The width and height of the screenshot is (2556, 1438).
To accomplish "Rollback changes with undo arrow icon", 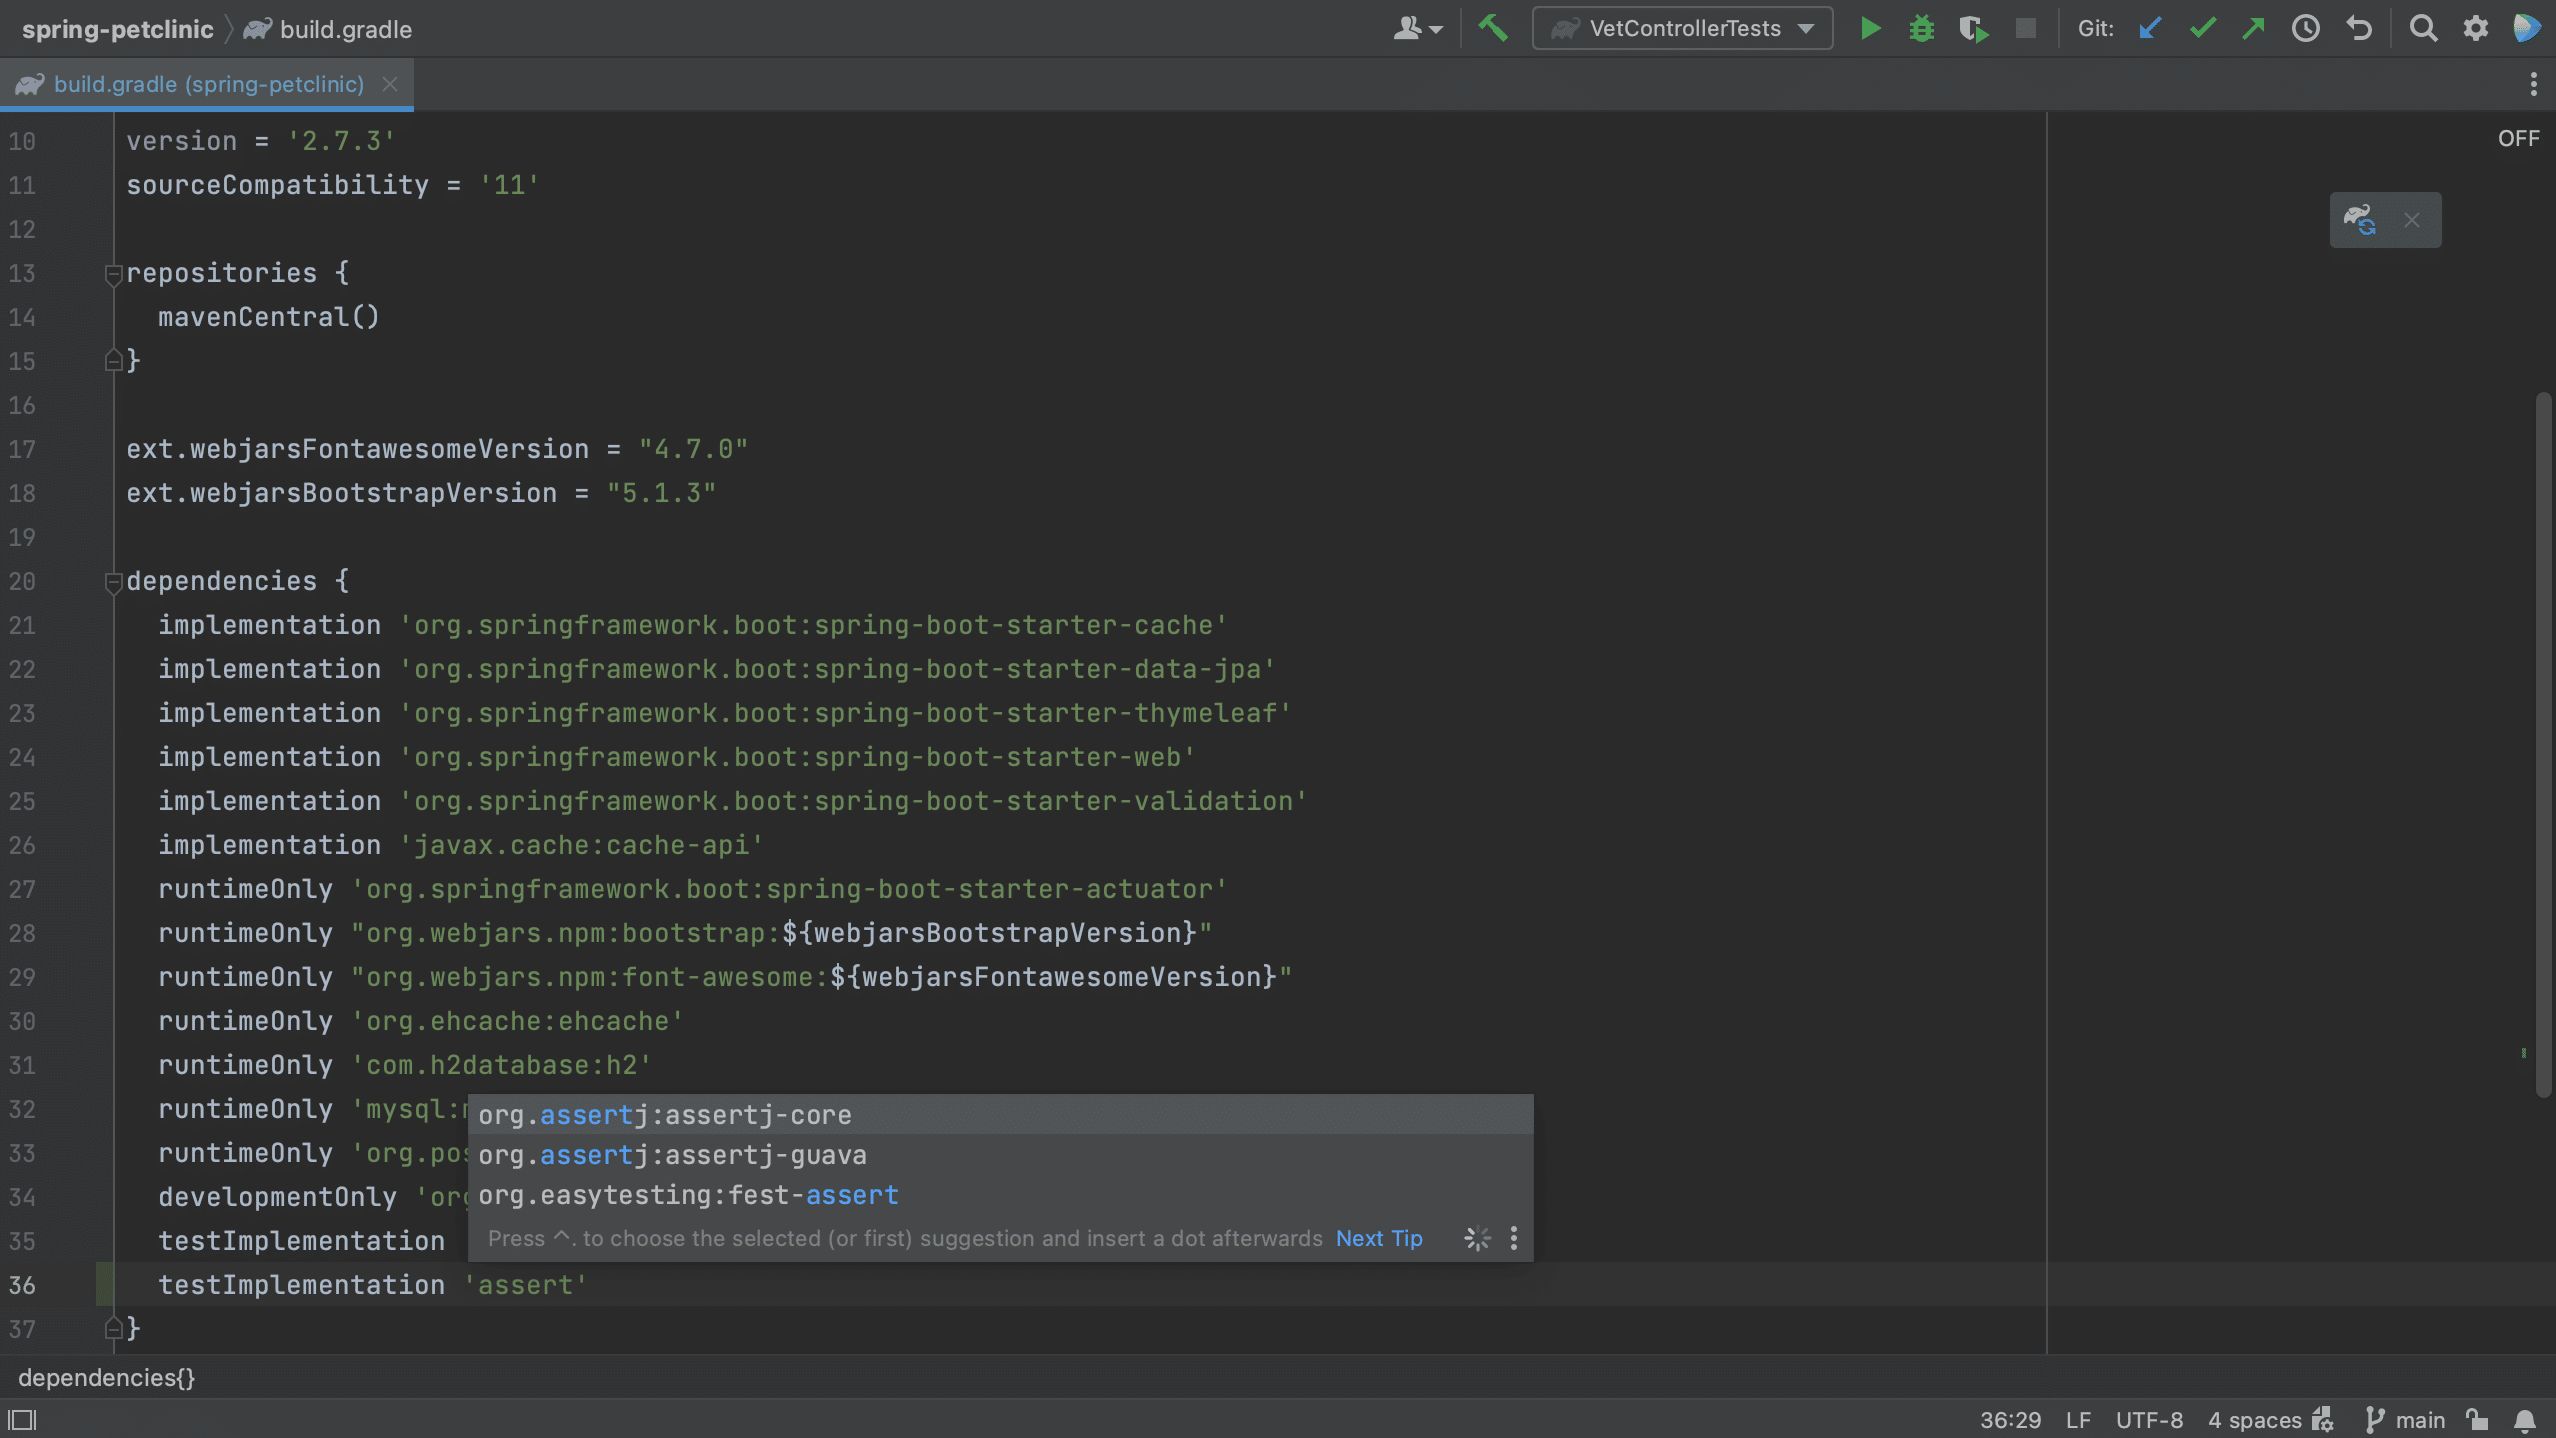I will [2359, 28].
